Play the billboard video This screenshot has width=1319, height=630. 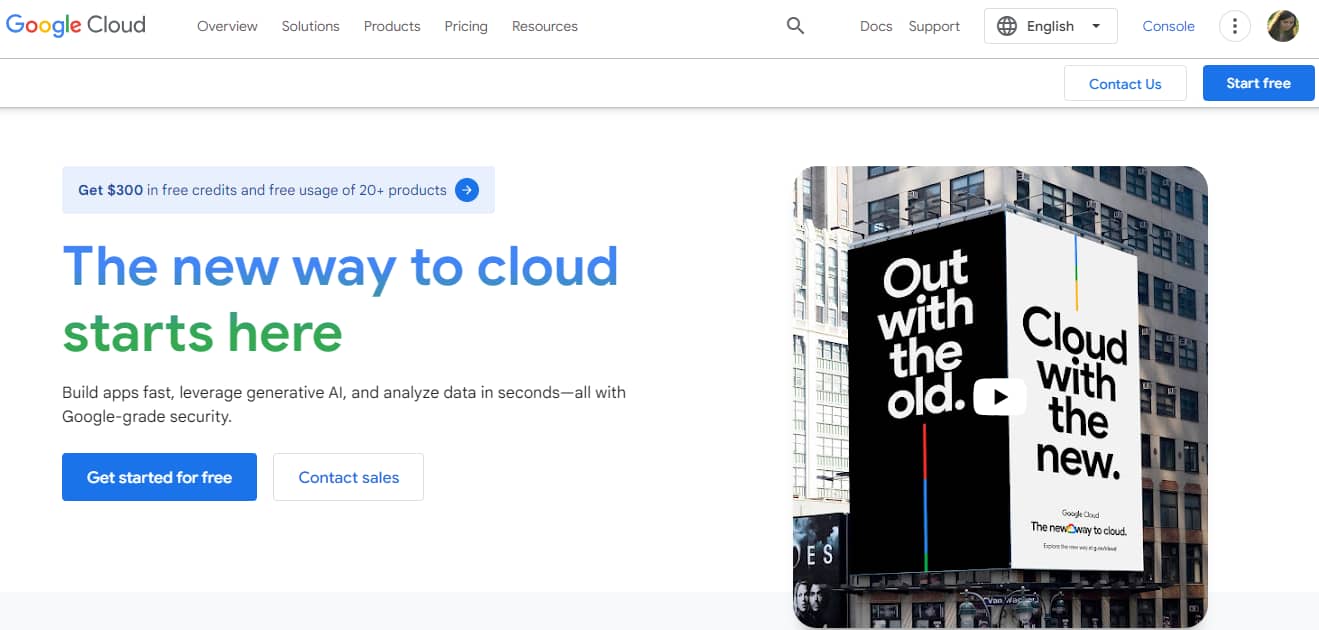tap(1000, 397)
